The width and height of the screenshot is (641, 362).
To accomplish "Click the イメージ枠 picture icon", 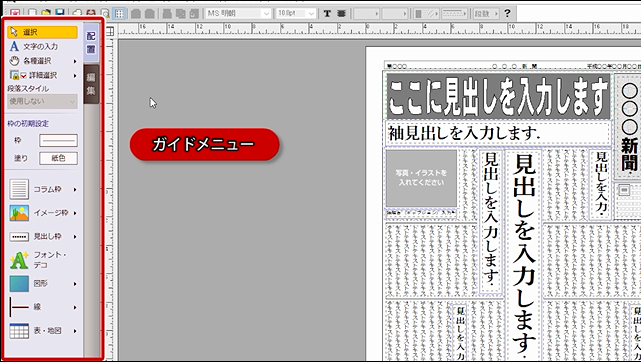I will [x=19, y=213].
